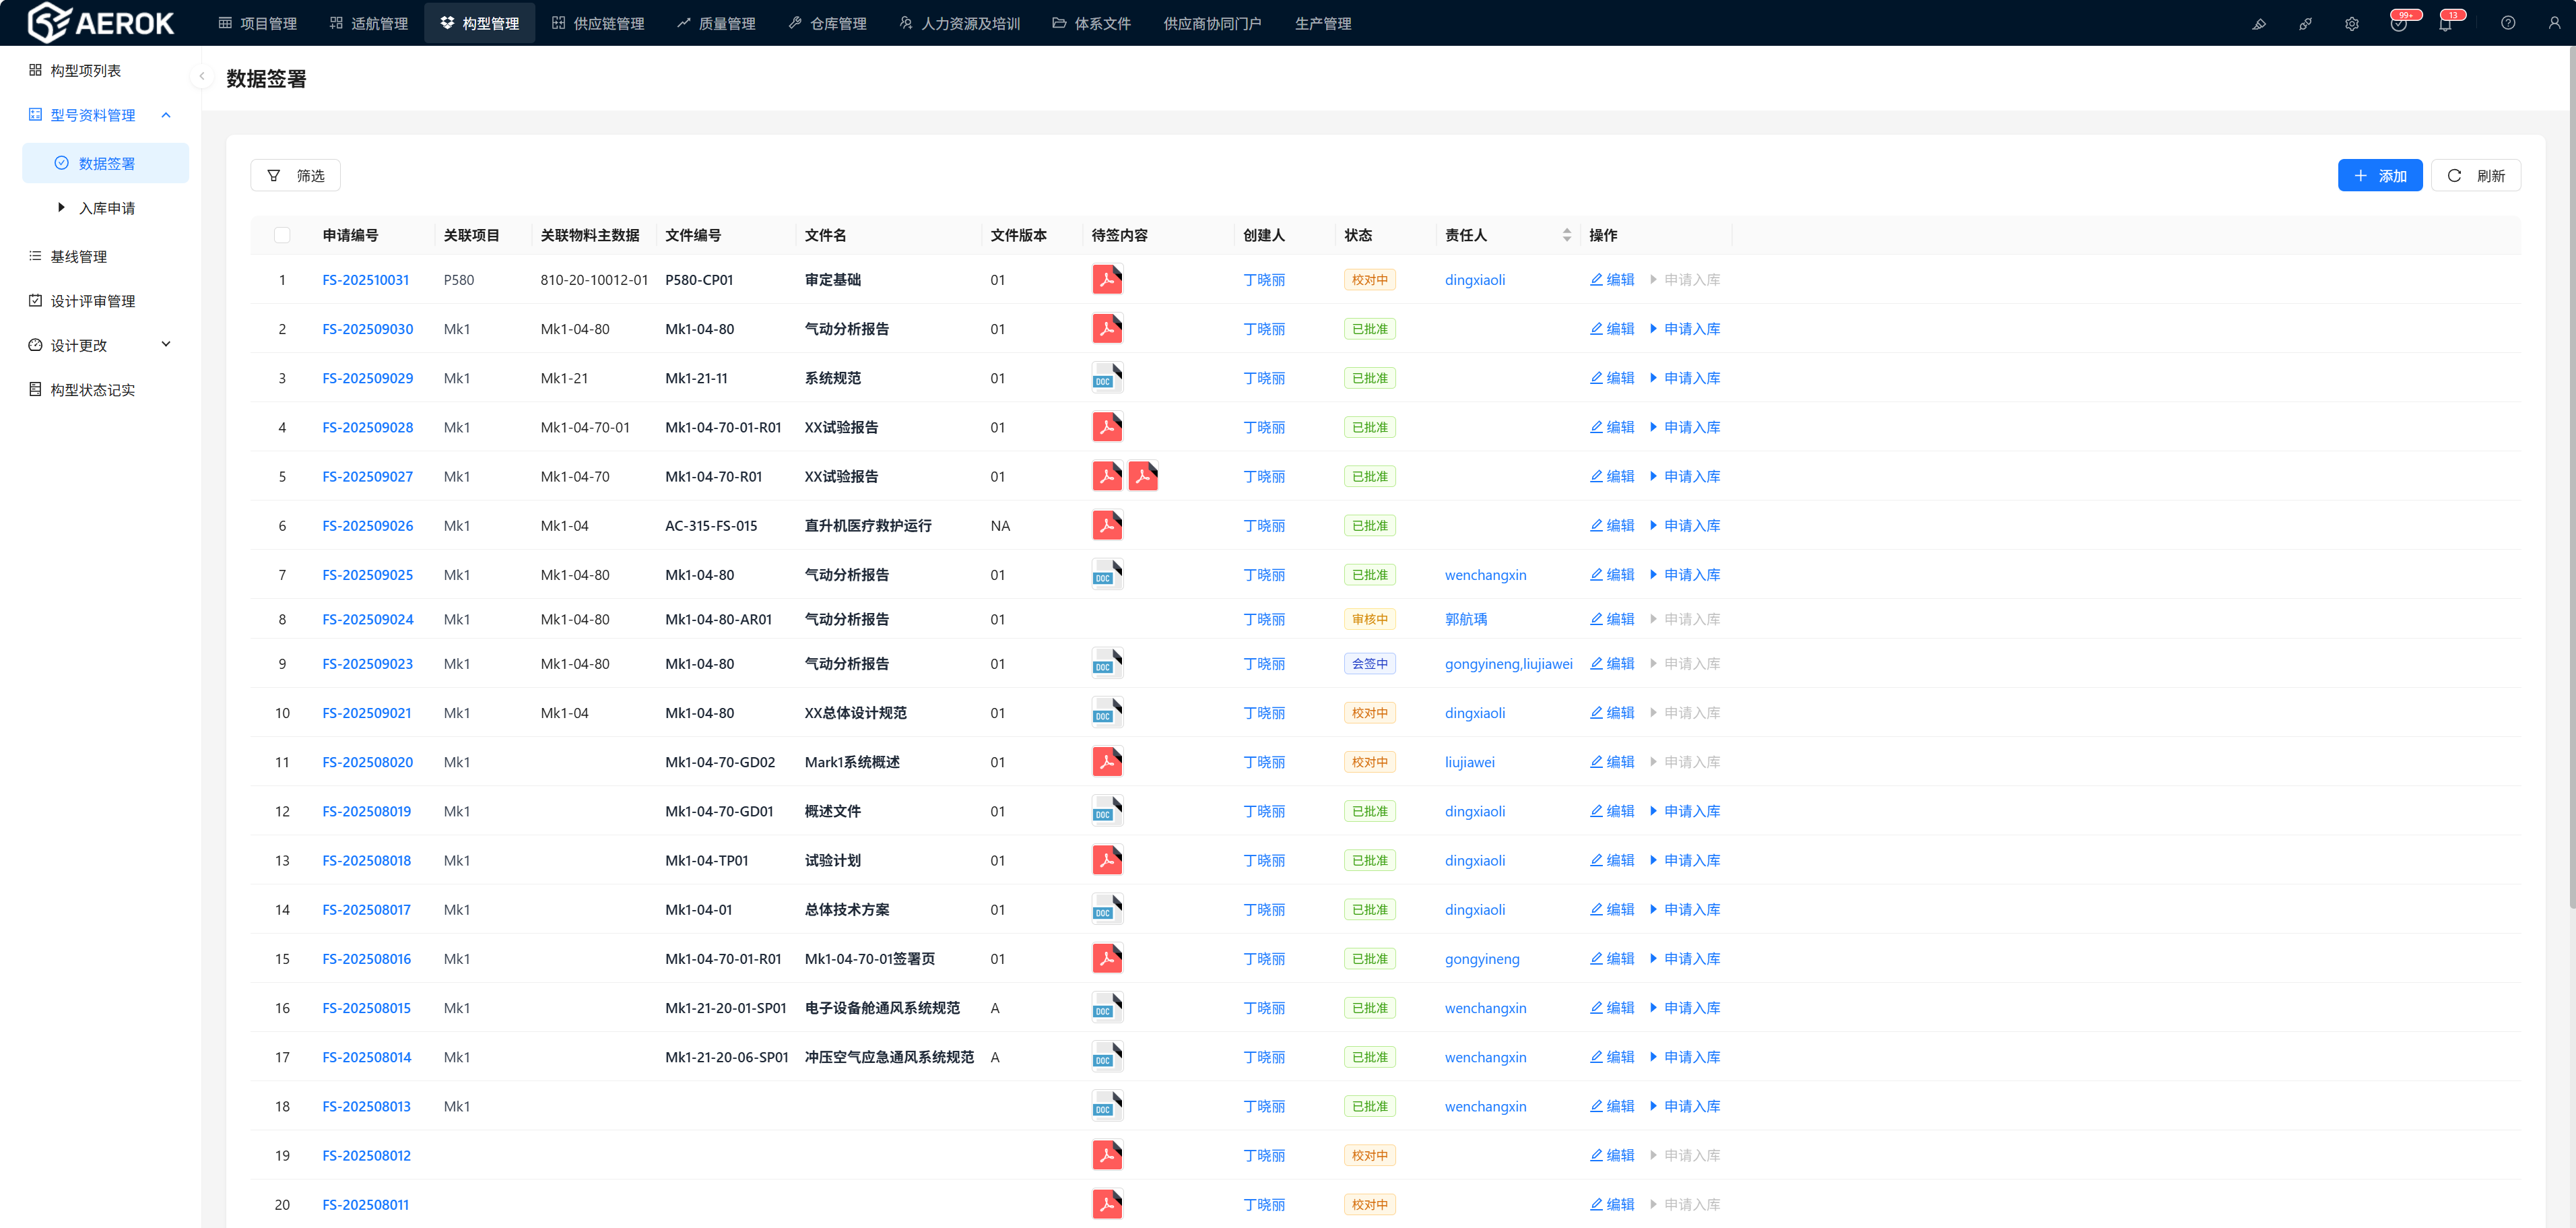This screenshot has height=1228, width=2576.
Task: Collapse the left sidebar with arrow handle
Action: [x=201, y=76]
